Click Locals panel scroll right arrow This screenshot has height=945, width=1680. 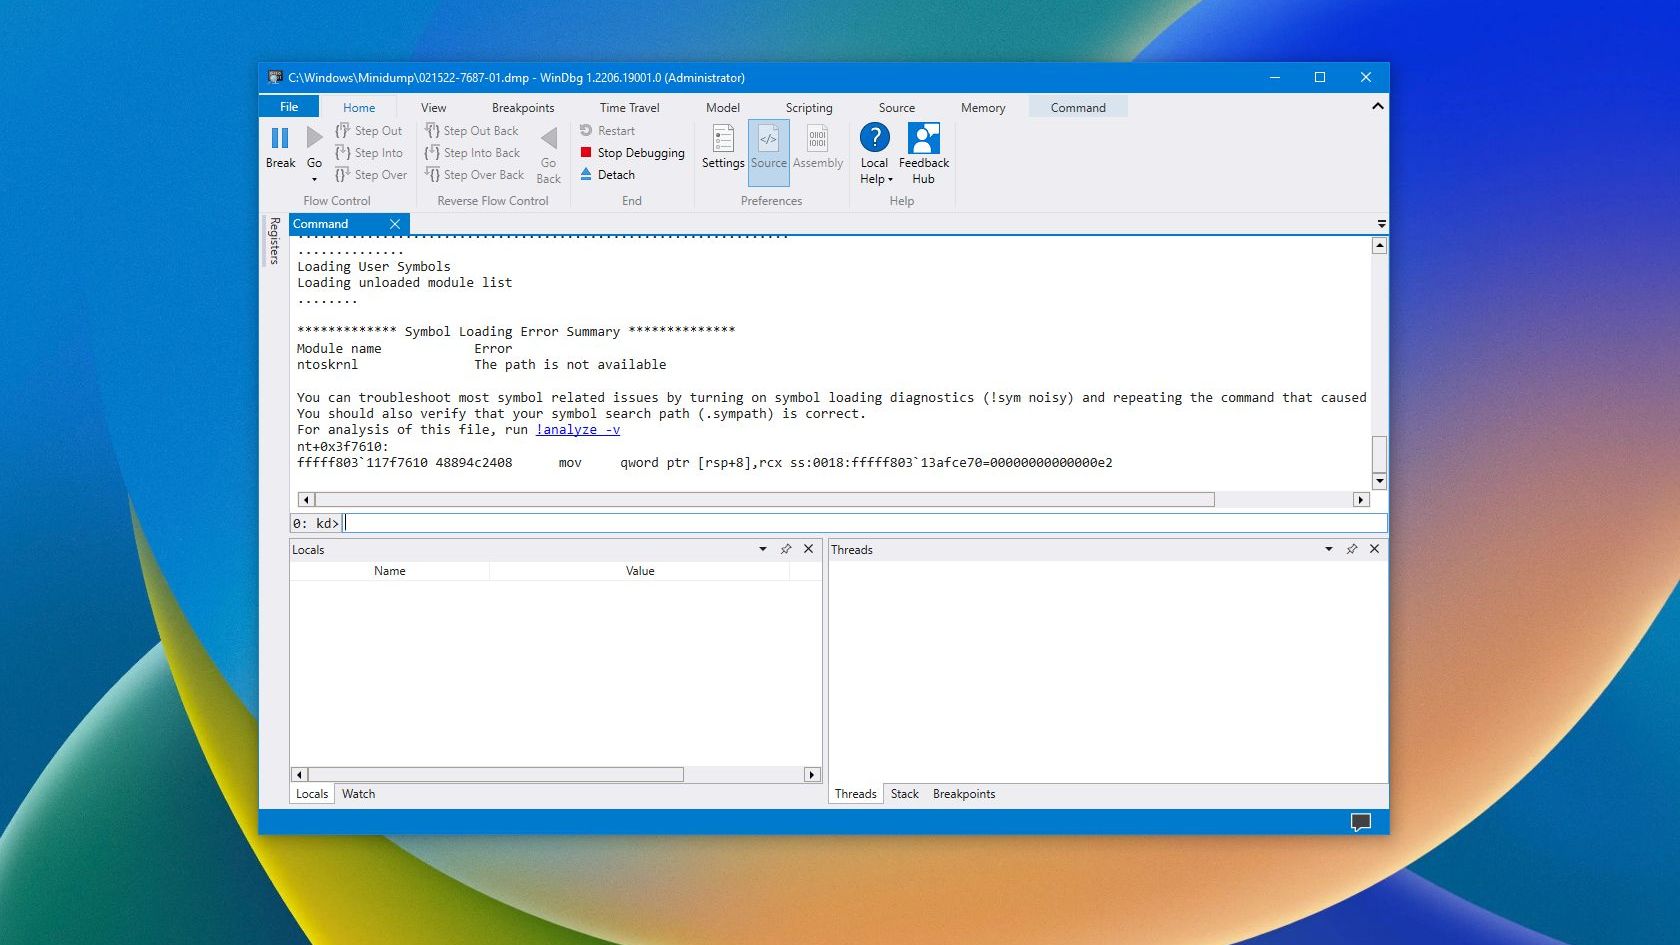(x=812, y=774)
